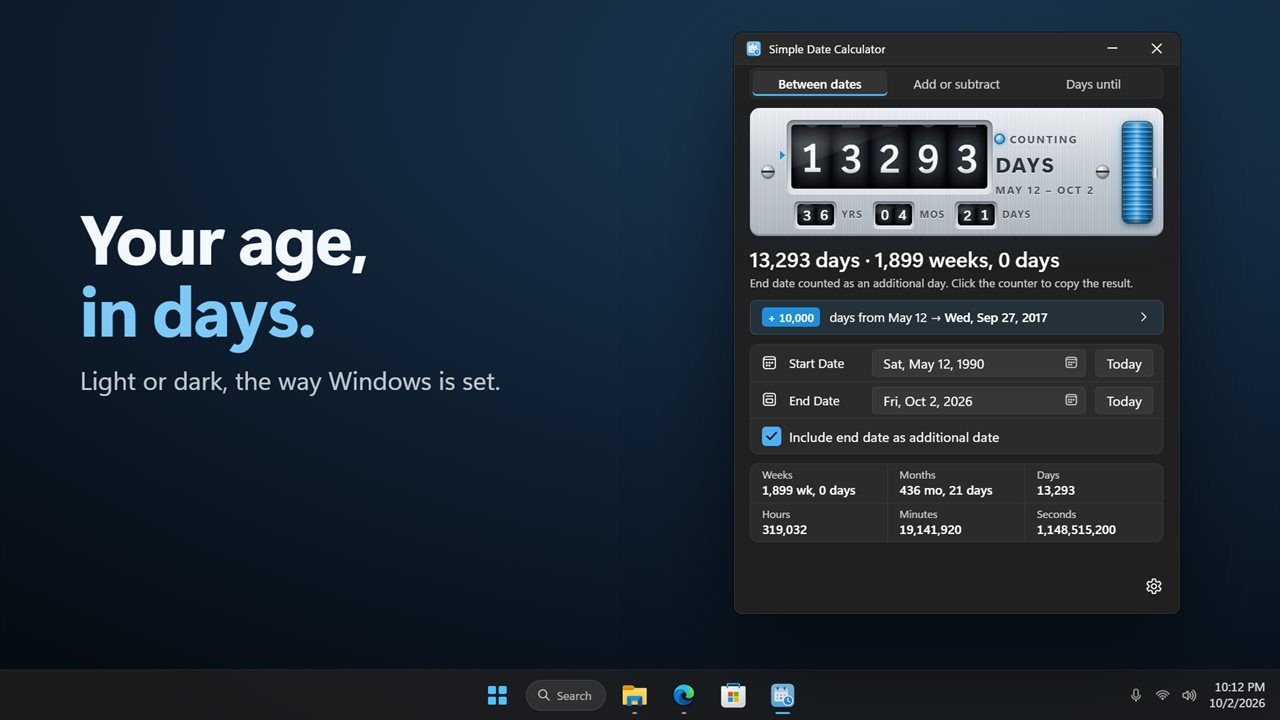Open the Windows Start menu
Image resolution: width=1280 pixels, height=720 pixels.
pyautogui.click(x=497, y=695)
